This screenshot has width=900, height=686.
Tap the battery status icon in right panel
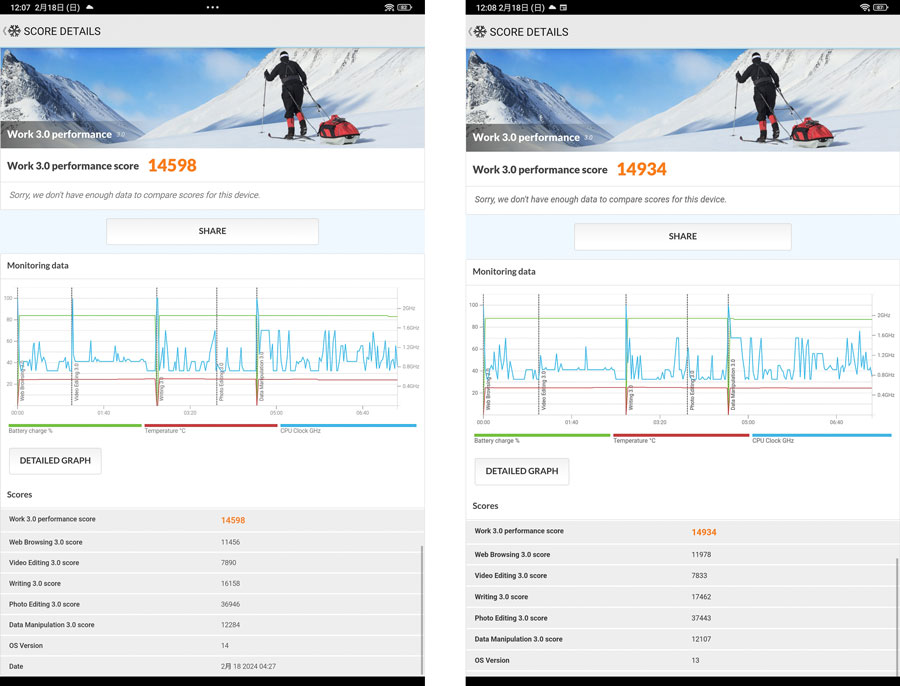click(x=882, y=7)
